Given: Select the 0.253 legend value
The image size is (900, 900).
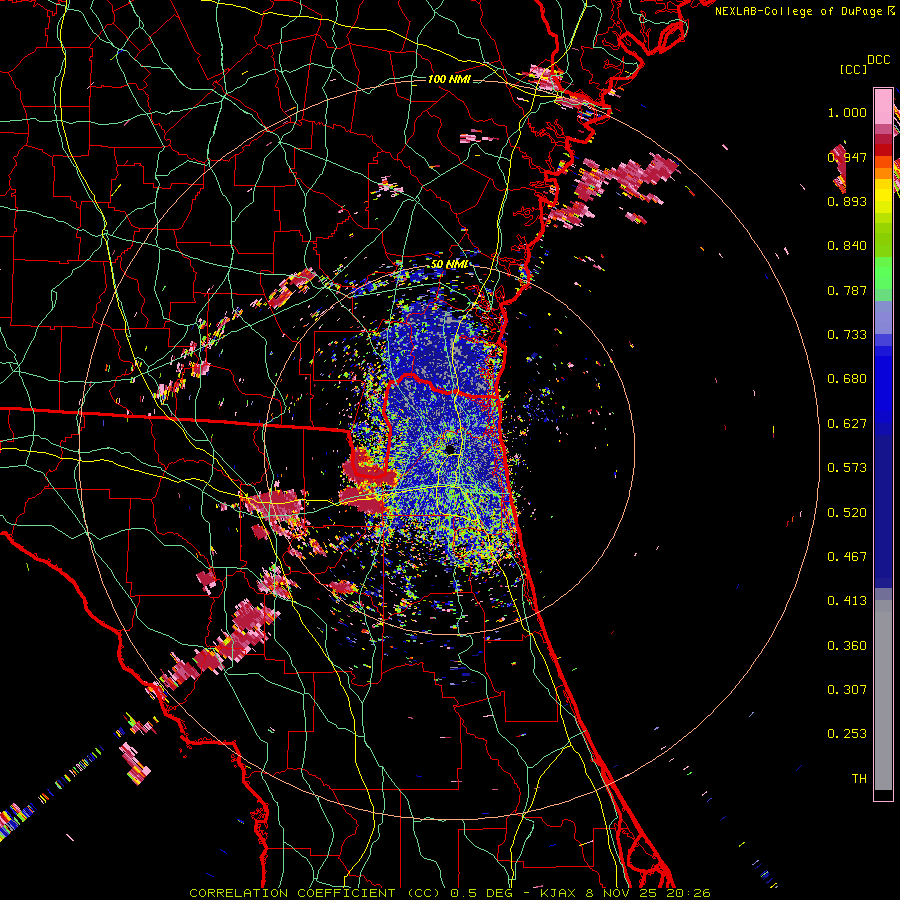Looking at the screenshot, I should click(847, 734).
